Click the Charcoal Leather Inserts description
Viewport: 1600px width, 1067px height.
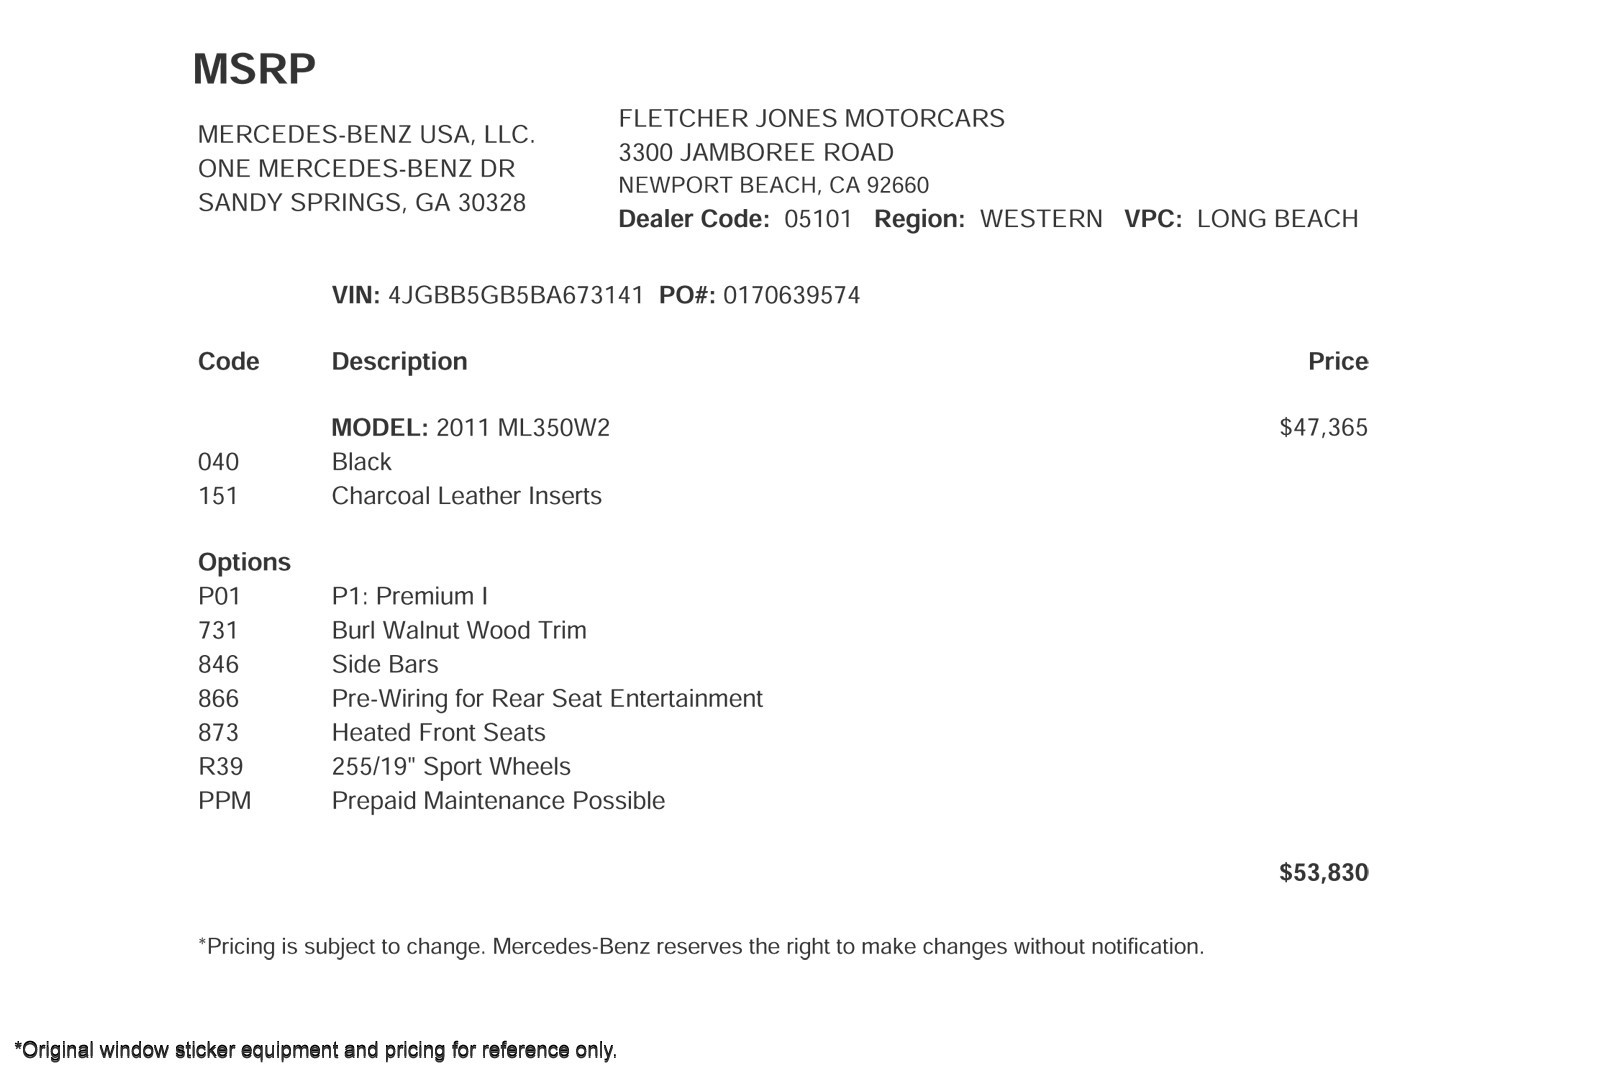point(466,496)
